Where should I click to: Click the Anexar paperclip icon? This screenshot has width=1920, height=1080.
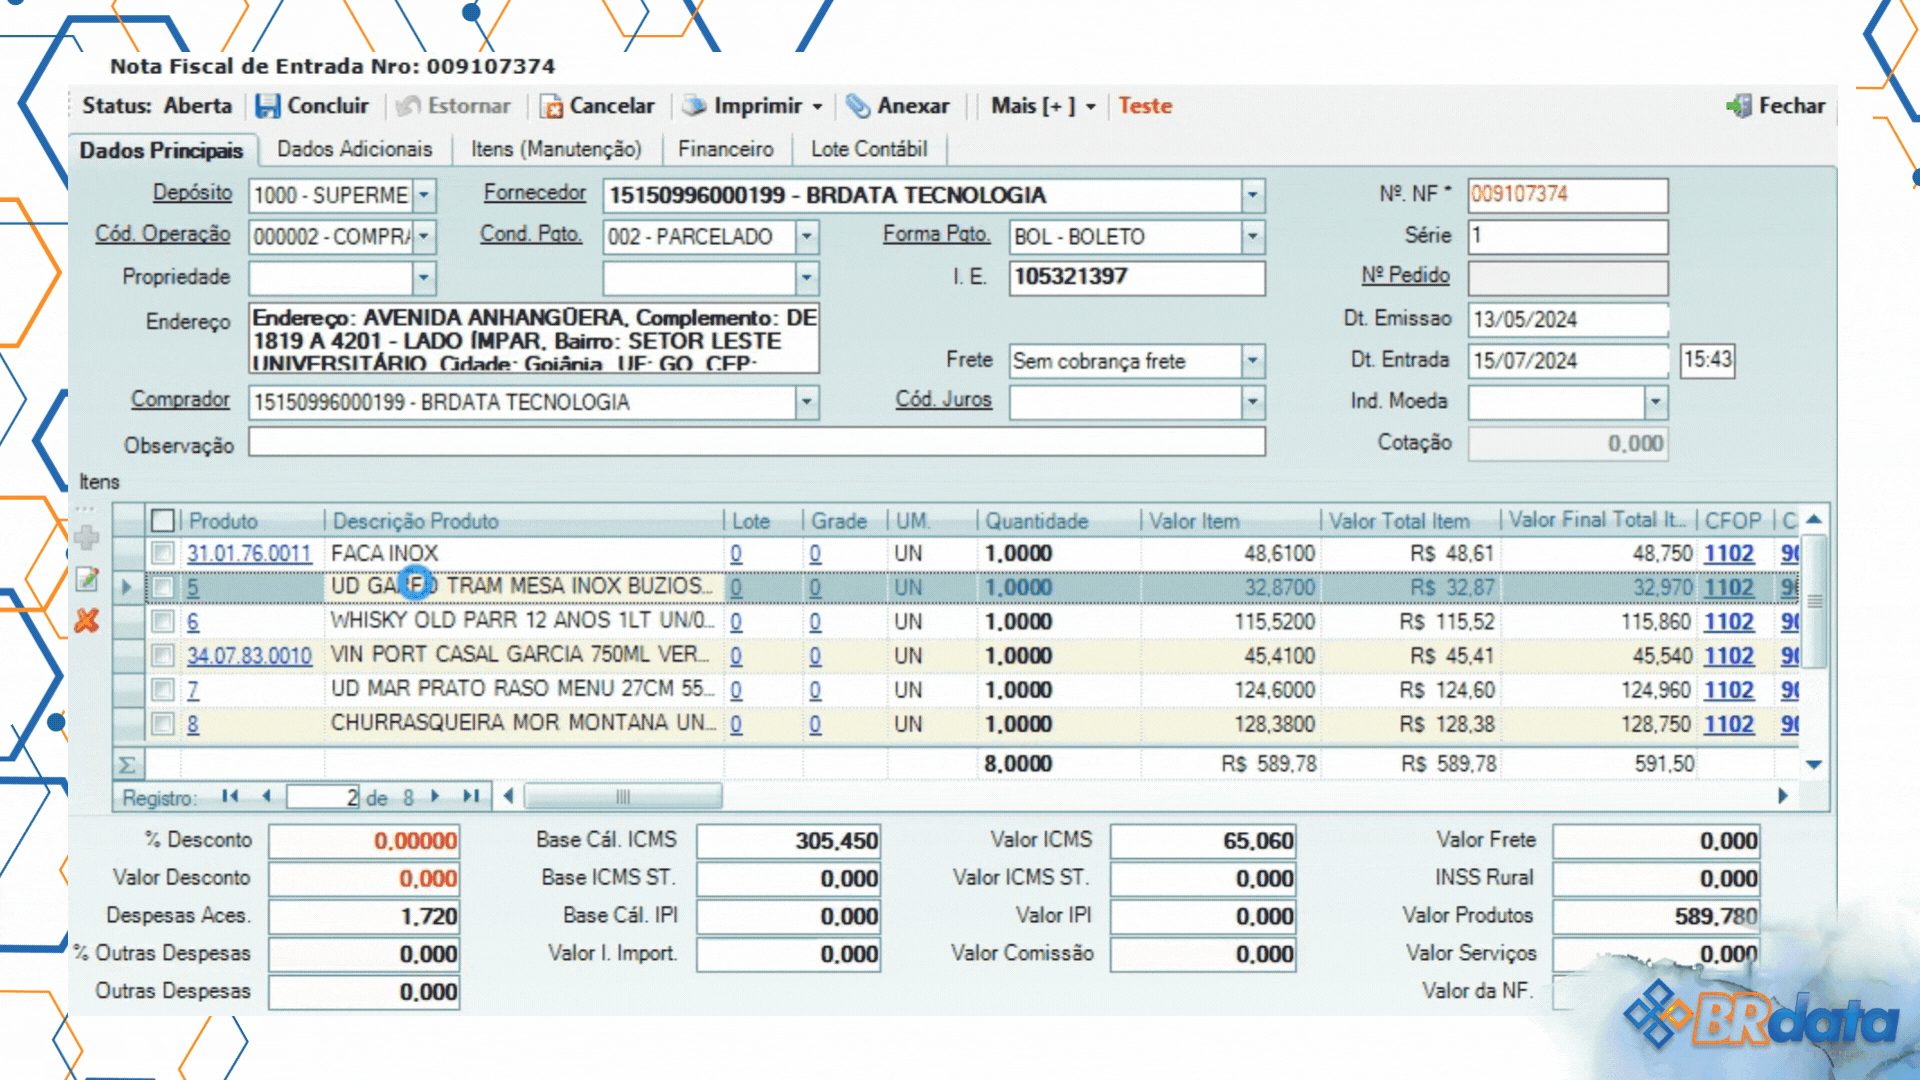858,106
